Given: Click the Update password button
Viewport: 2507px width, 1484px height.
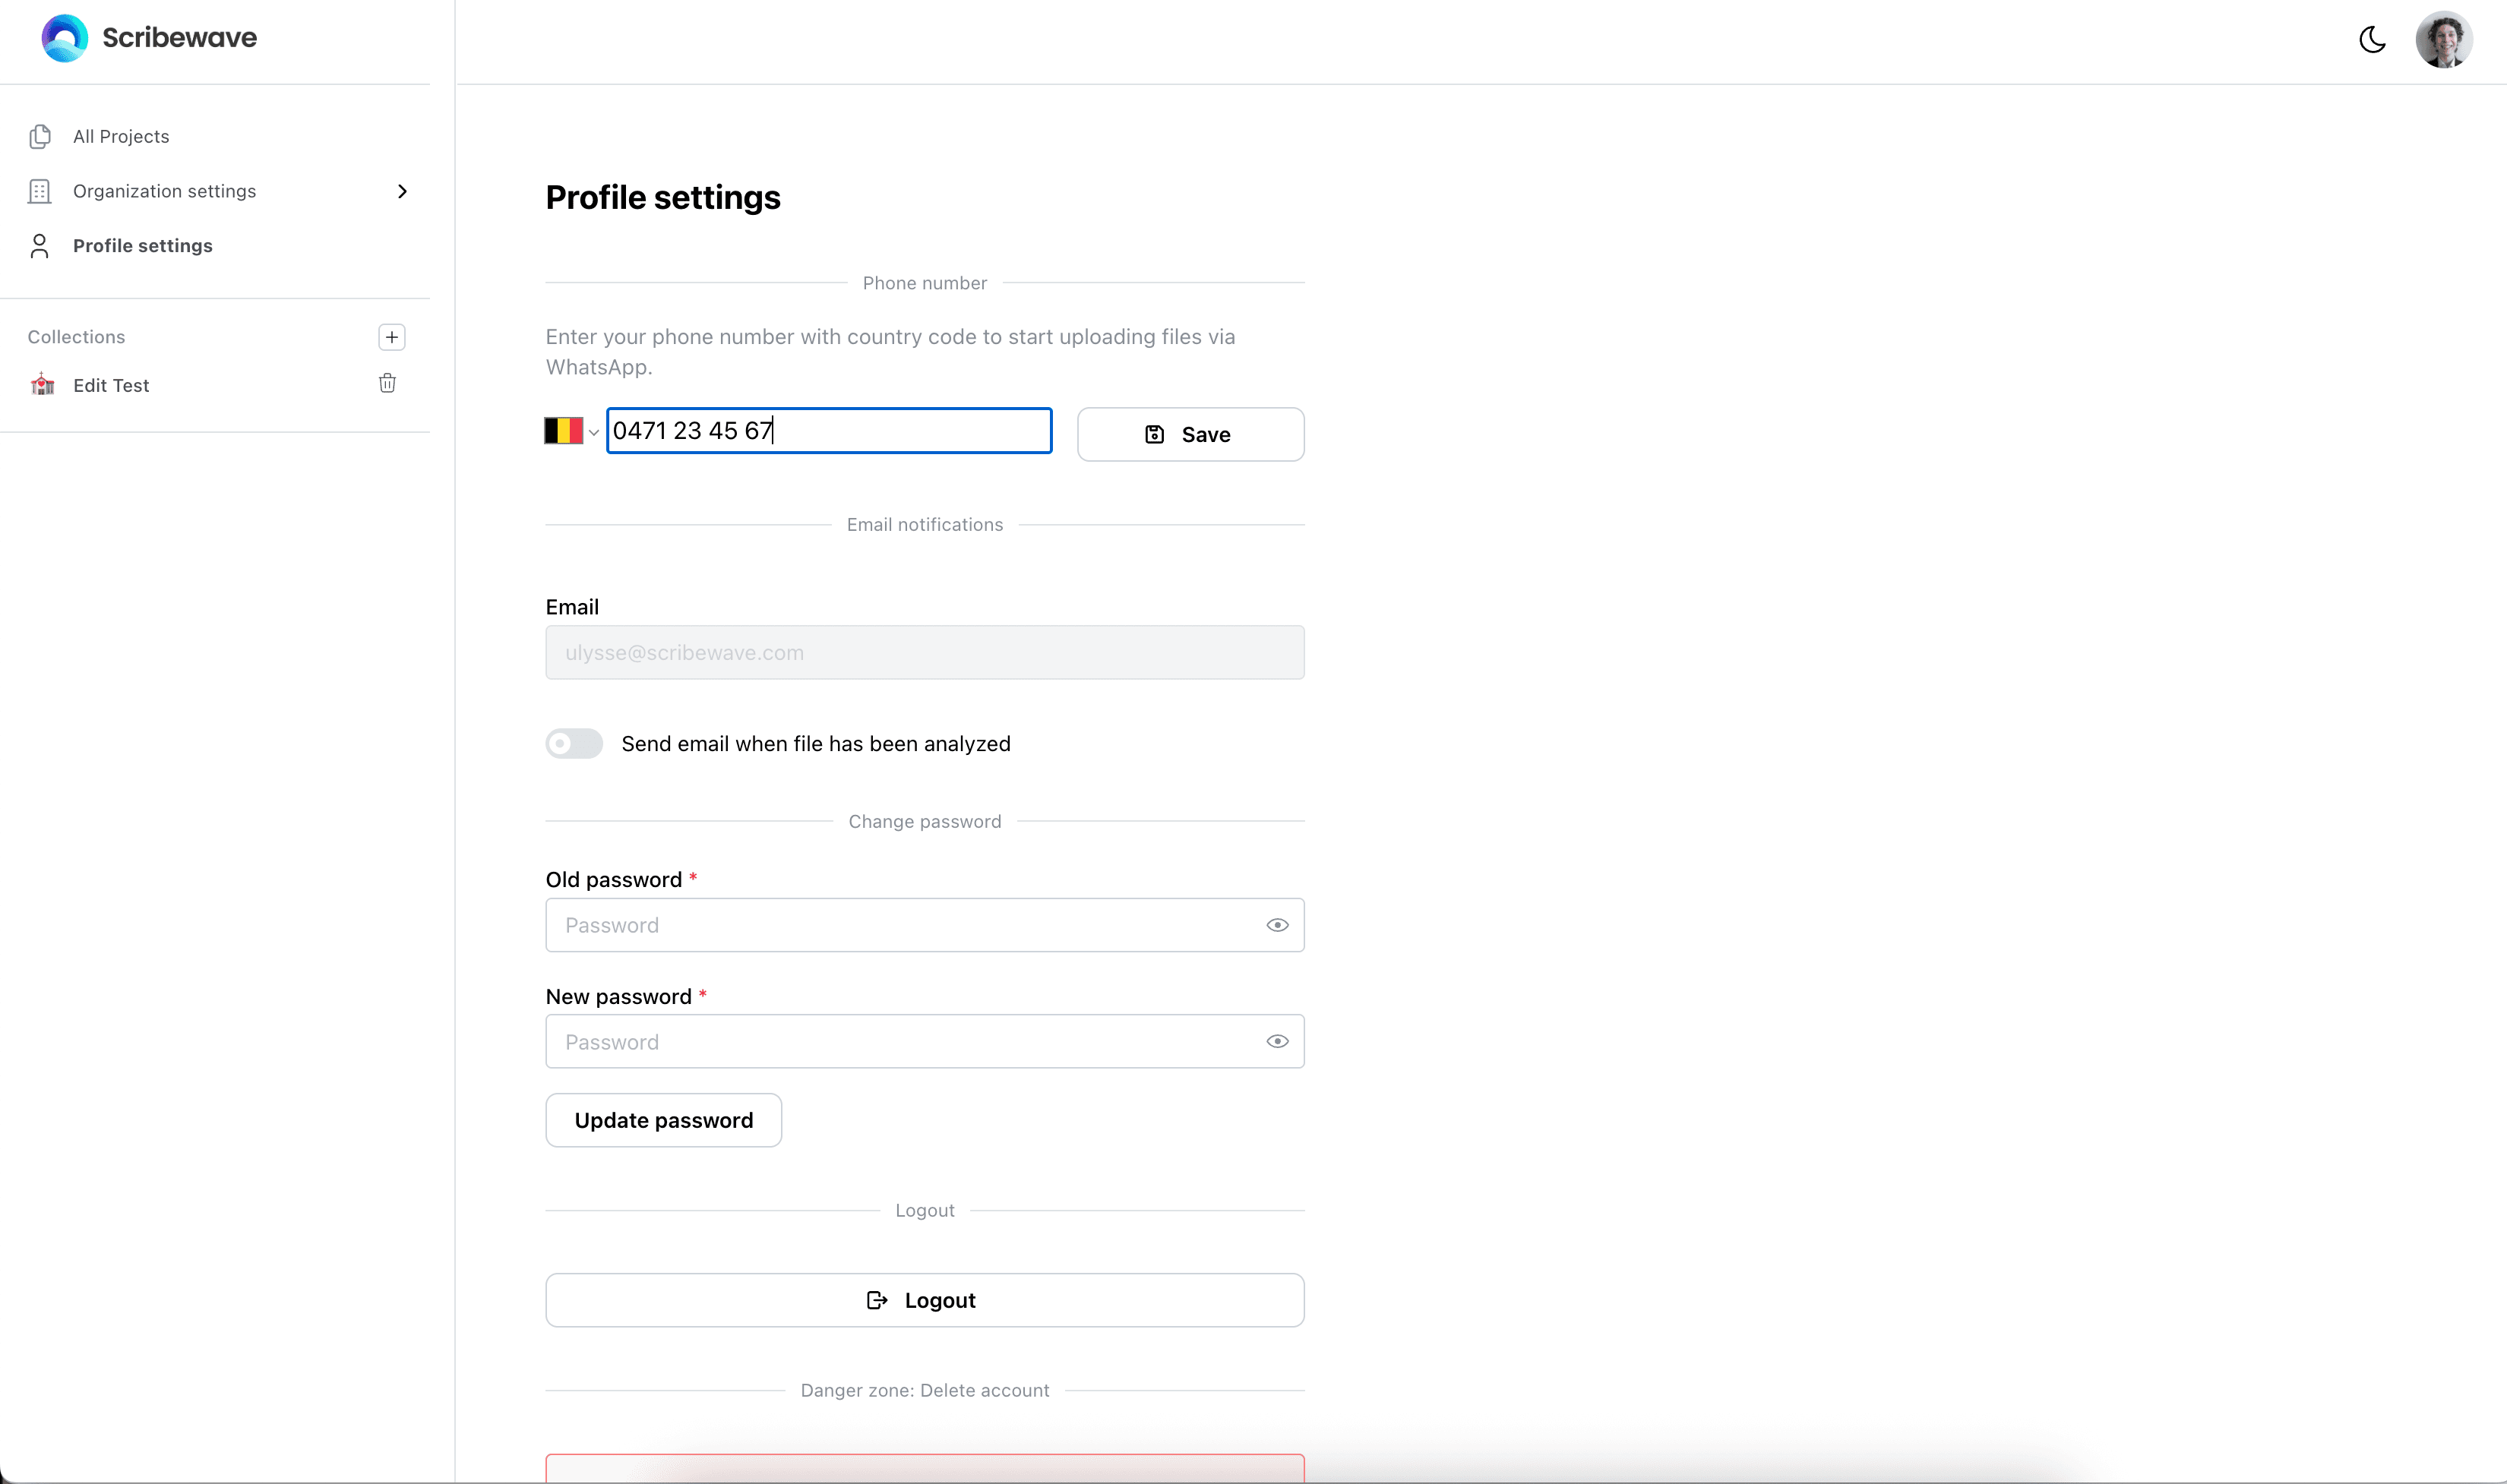Looking at the screenshot, I should (x=663, y=1119).
